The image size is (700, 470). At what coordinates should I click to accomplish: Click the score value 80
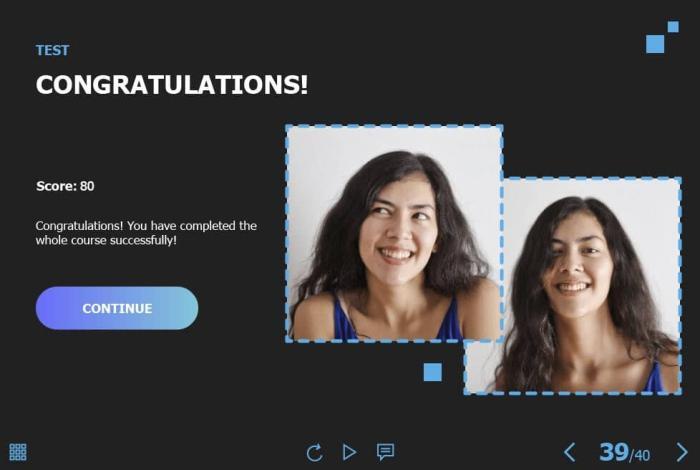(87, 186)
